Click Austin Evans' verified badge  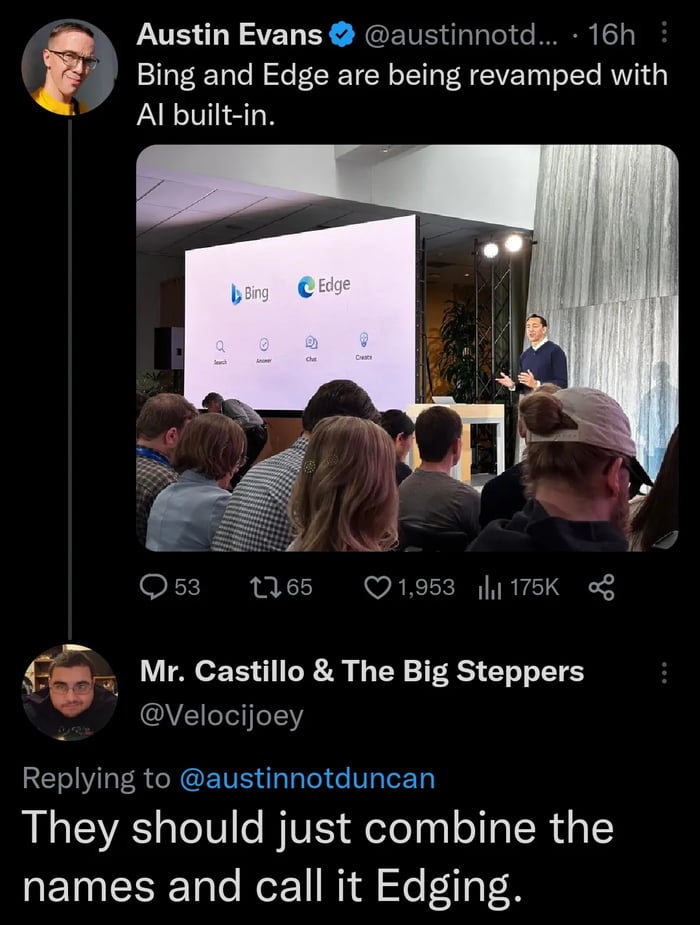[x=341, y=36]
